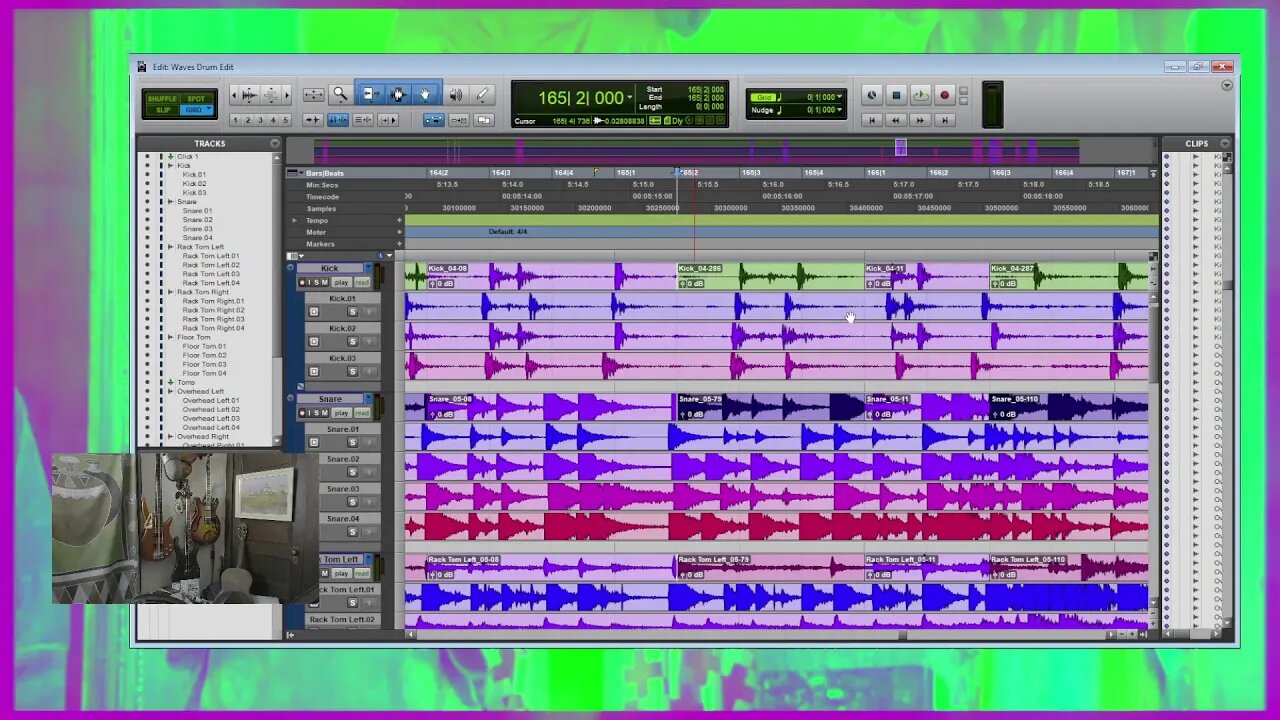Click the MIDI zoom icon
Screen dimensions: 1280x720
click(271, 95)
